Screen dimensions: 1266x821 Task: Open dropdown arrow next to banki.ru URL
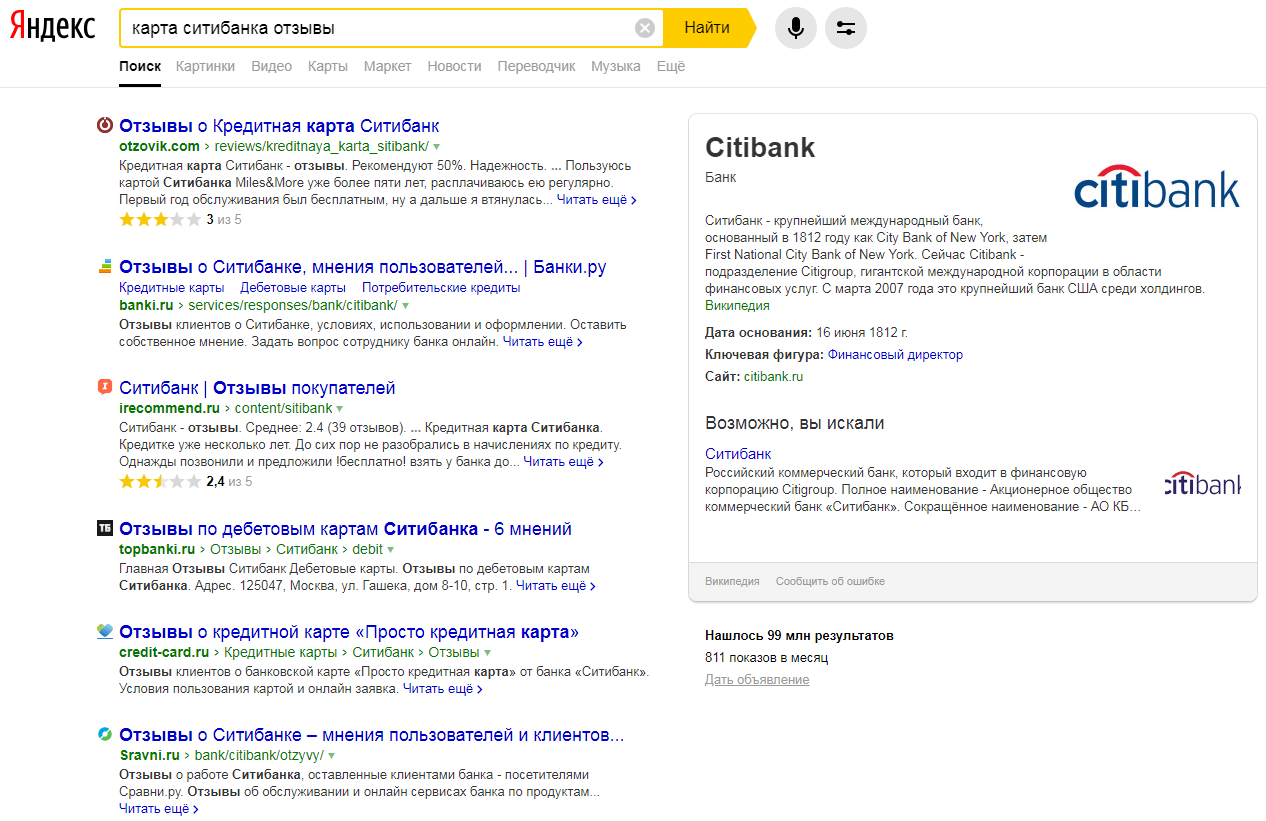(405, 306)
